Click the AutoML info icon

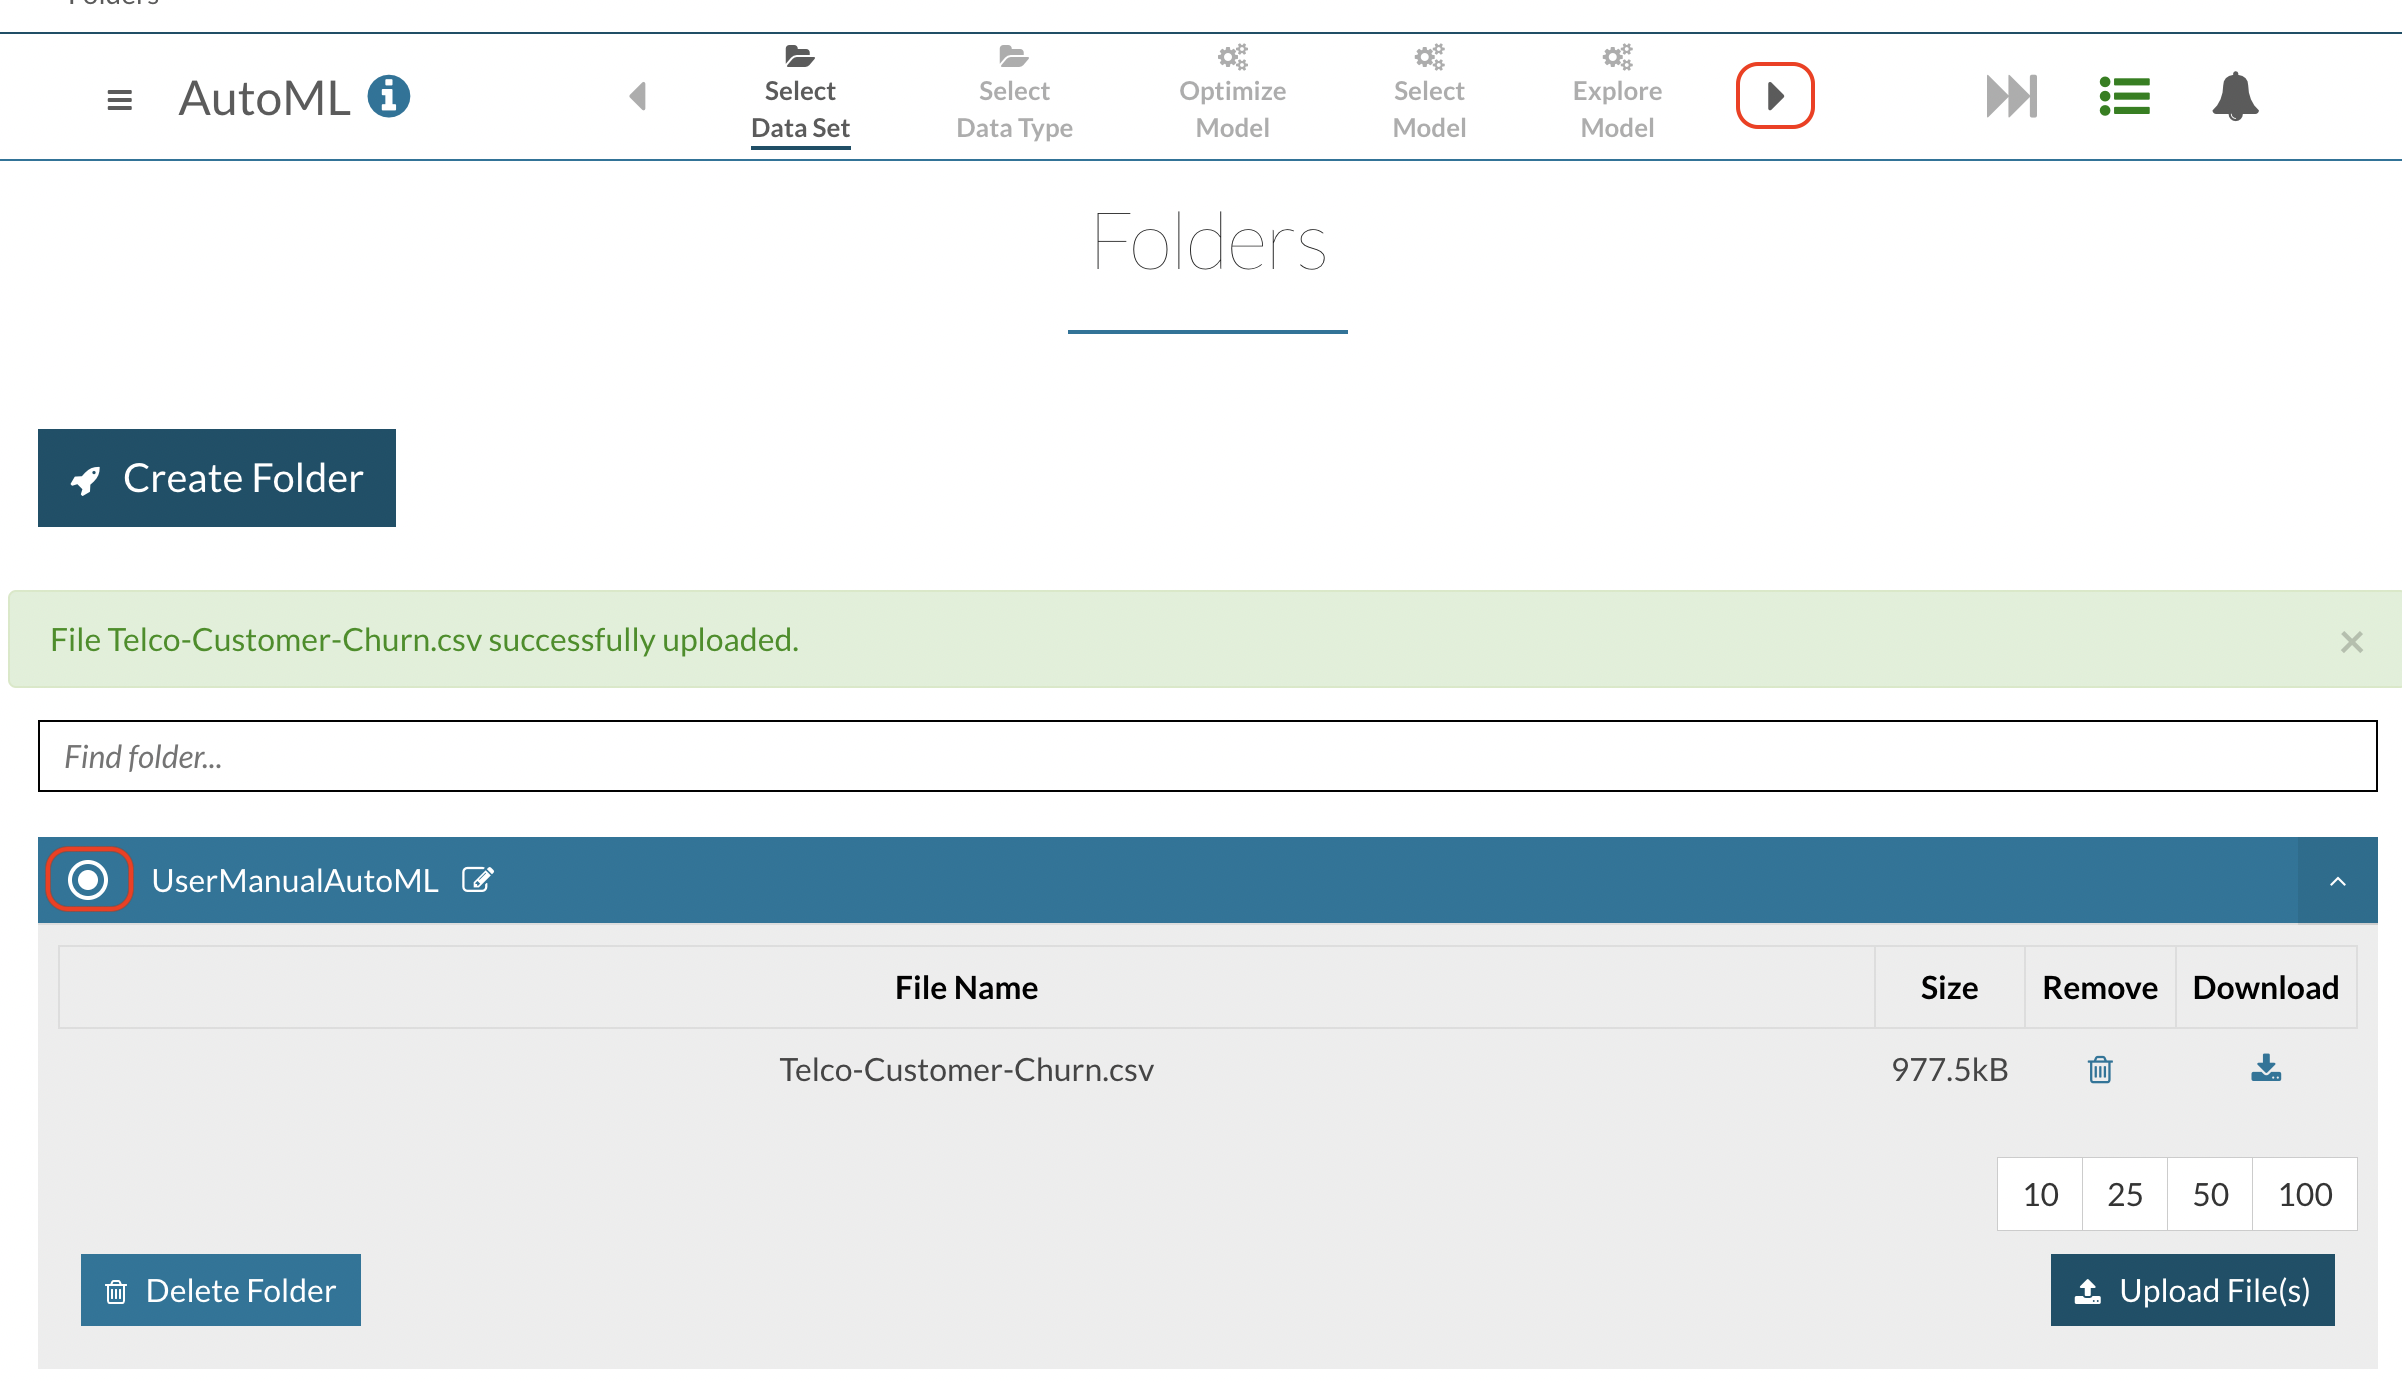point(389,97)
